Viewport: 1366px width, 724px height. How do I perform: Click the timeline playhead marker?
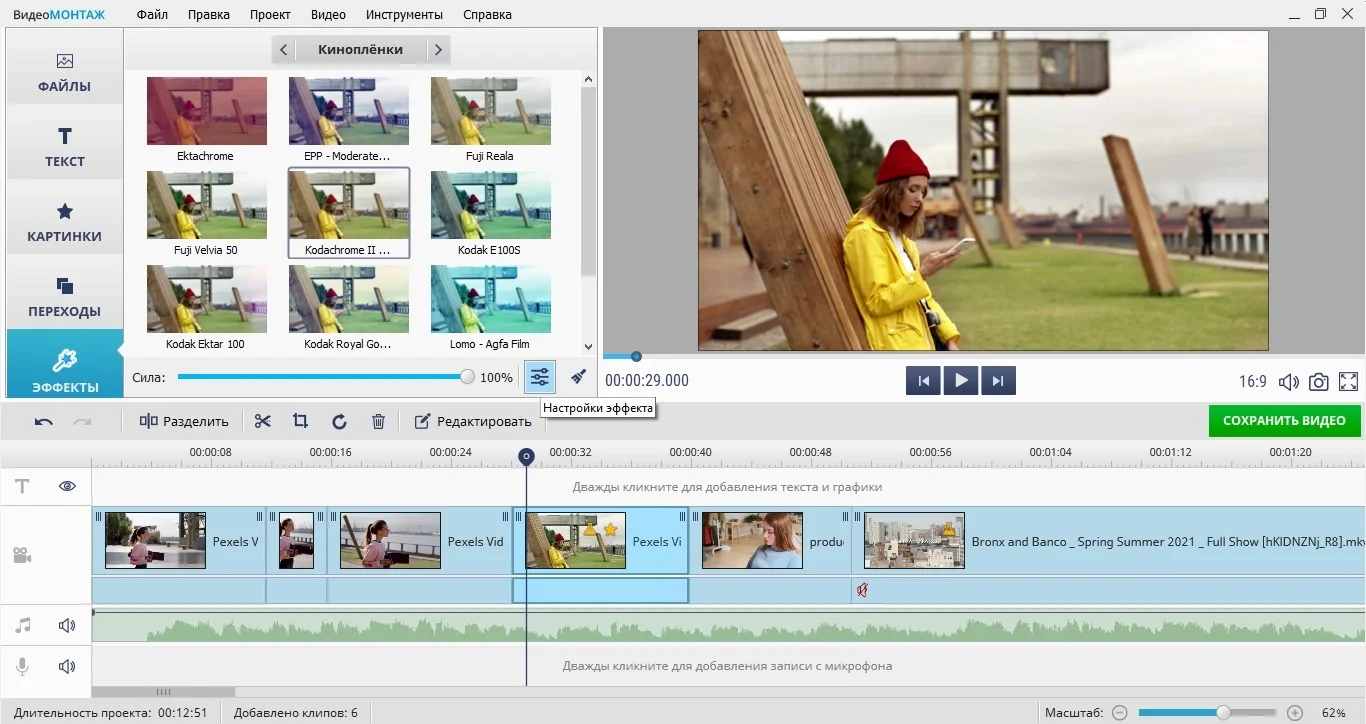coord(526,457)
